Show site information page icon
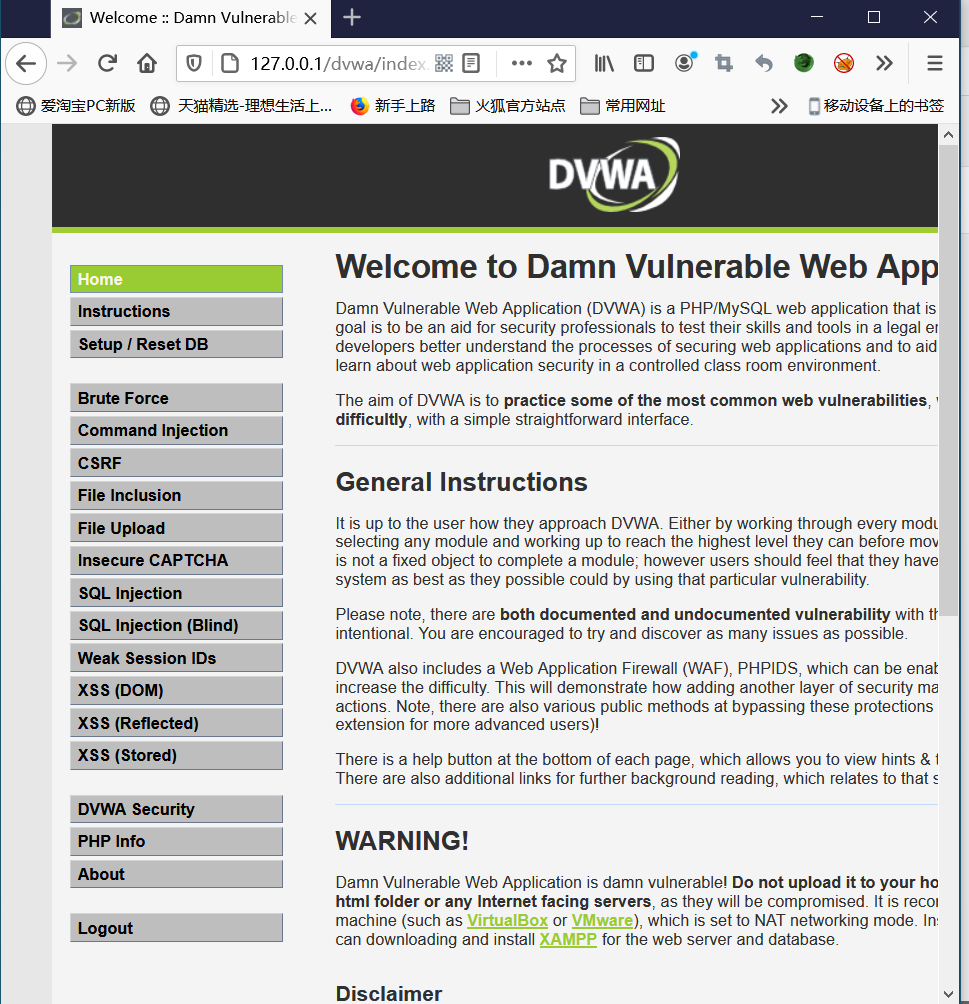Image resolution: width=969 pixels, height=1004 pixels. coord(230,63)
